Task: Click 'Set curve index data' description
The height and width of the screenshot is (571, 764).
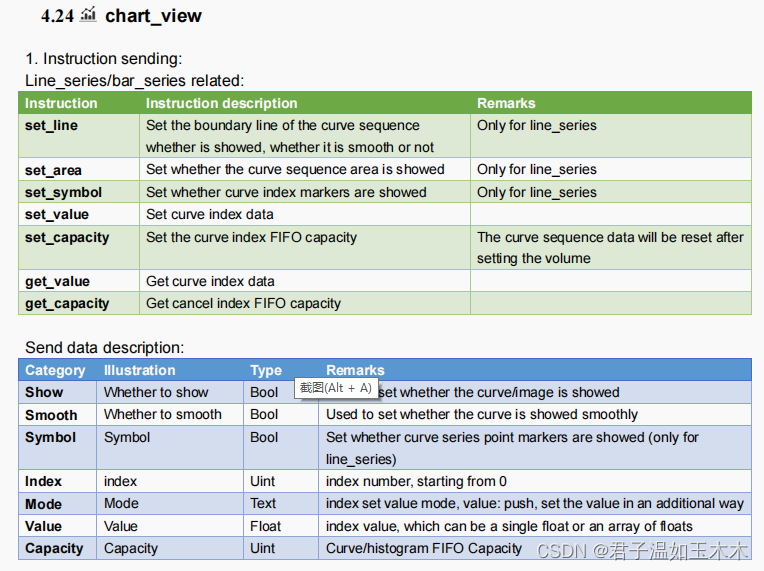Action: [210, 214]
